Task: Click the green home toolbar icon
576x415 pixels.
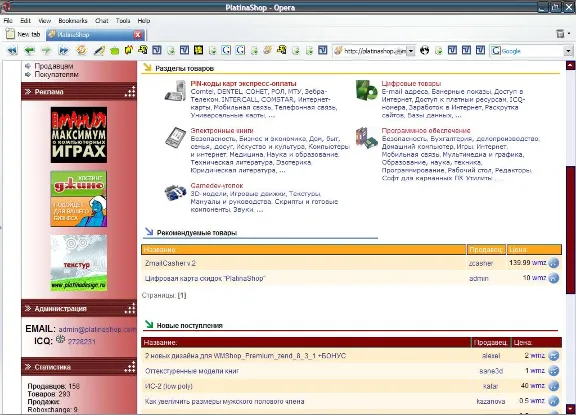Action: coord(114,51)
